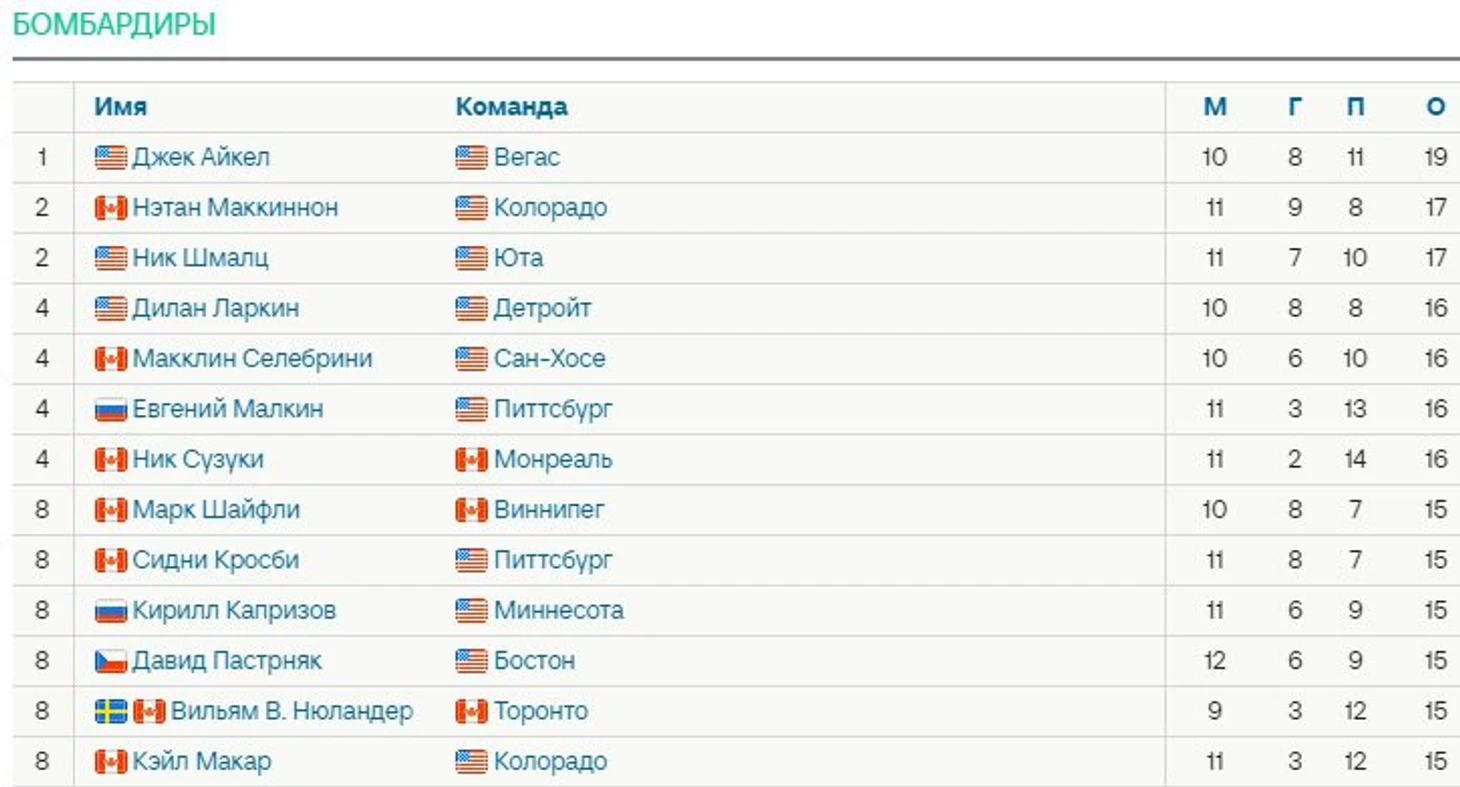Open the Детройт team page
Image resolution: width=1460 pixels, height=787 pixels.
tap(542, 309)
